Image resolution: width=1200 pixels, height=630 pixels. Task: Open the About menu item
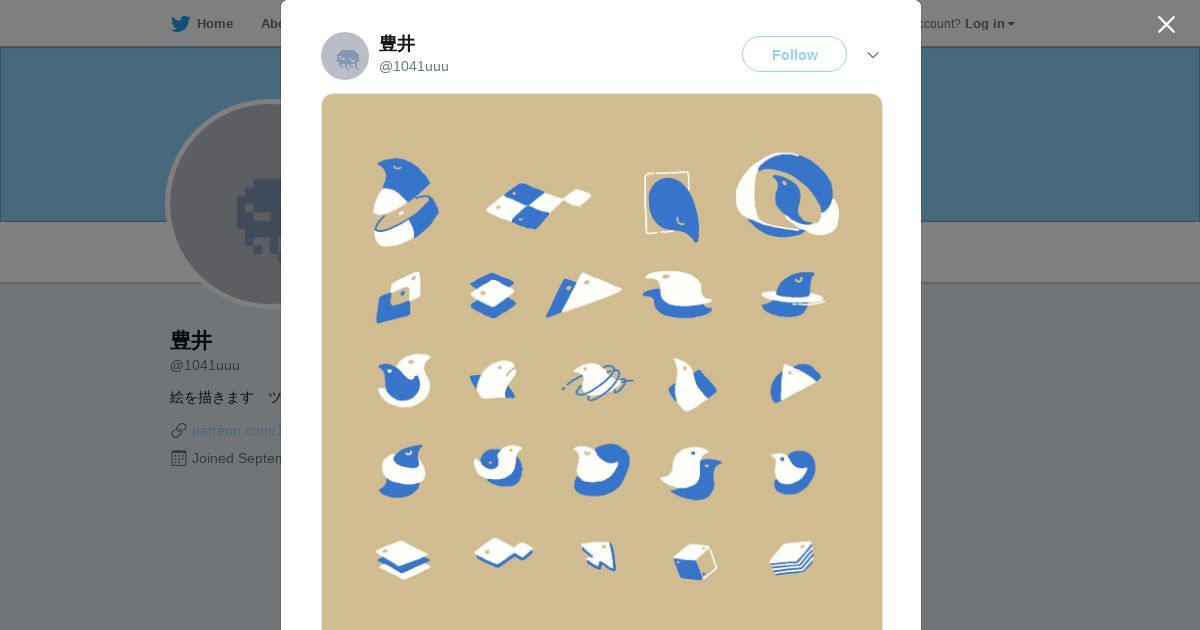271,24
